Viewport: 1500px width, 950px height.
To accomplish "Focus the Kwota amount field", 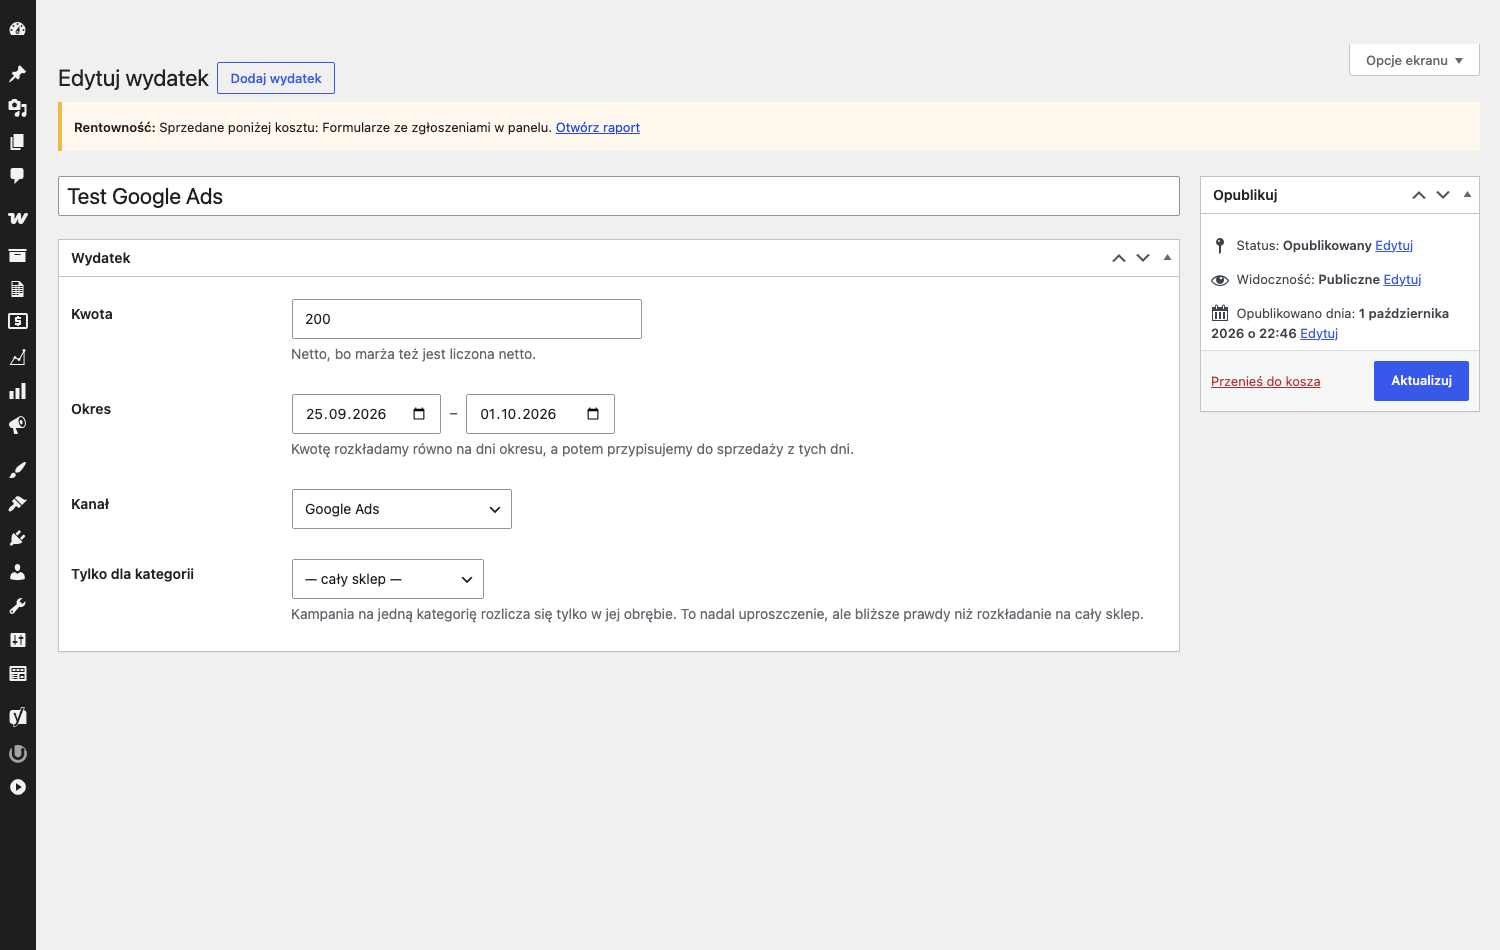I will (x=466, y=319).
